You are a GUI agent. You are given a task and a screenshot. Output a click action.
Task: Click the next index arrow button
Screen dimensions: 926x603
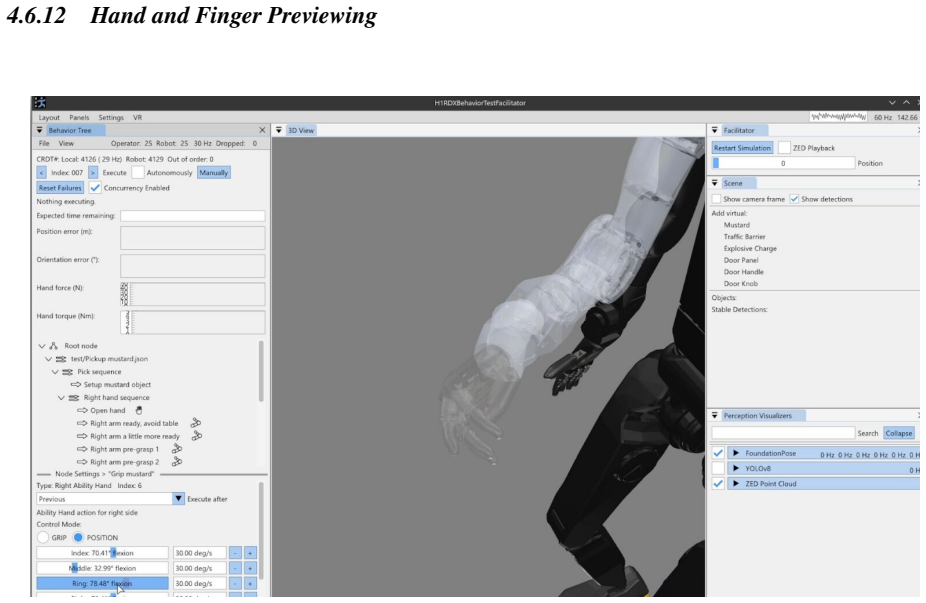(93, 172)
